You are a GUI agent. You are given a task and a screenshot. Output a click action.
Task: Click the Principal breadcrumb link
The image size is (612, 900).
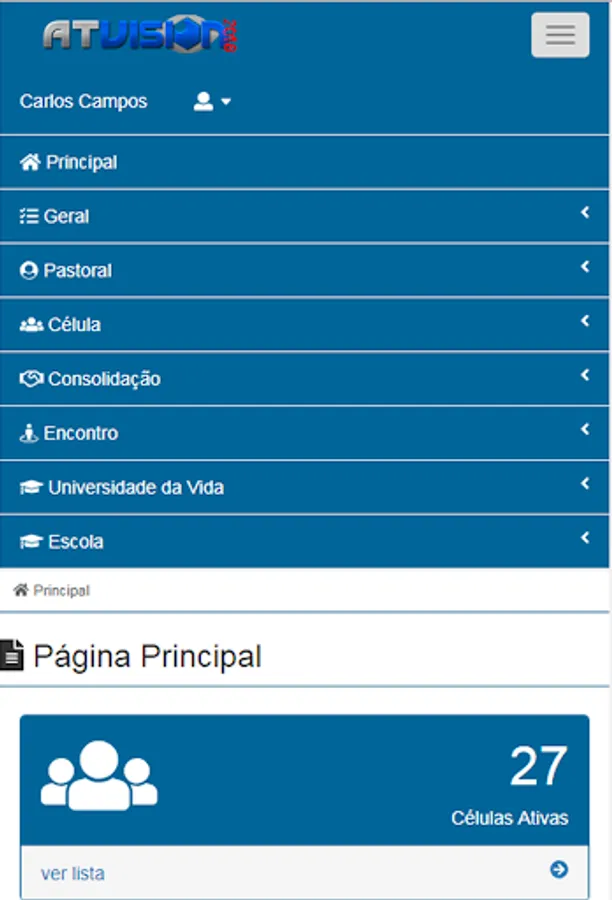click(x=61, y=591)
